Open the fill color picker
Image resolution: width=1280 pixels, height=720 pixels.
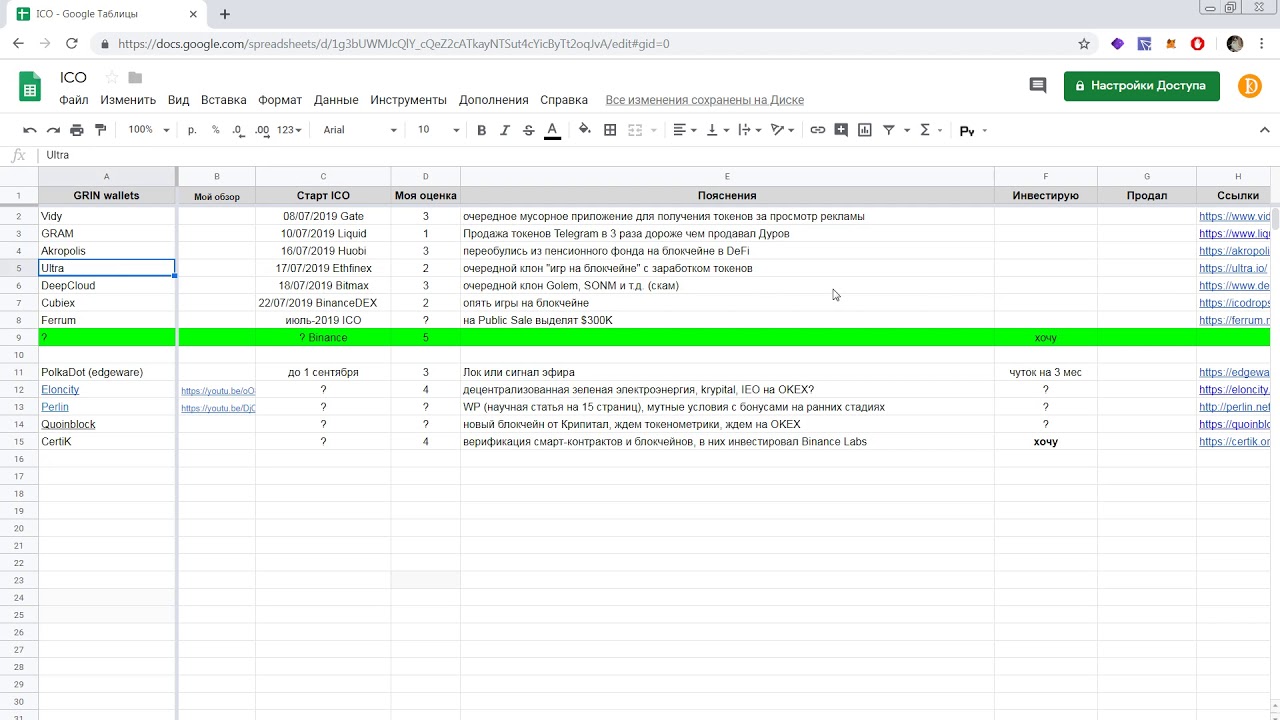585,130
